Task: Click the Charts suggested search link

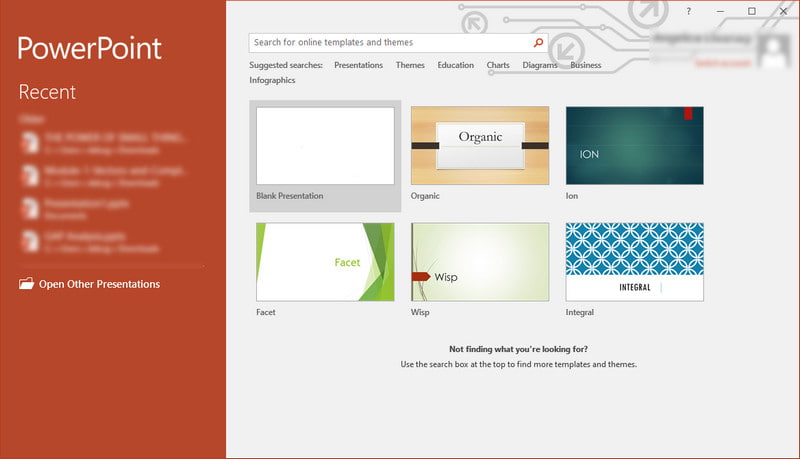Action: (498, 65)
